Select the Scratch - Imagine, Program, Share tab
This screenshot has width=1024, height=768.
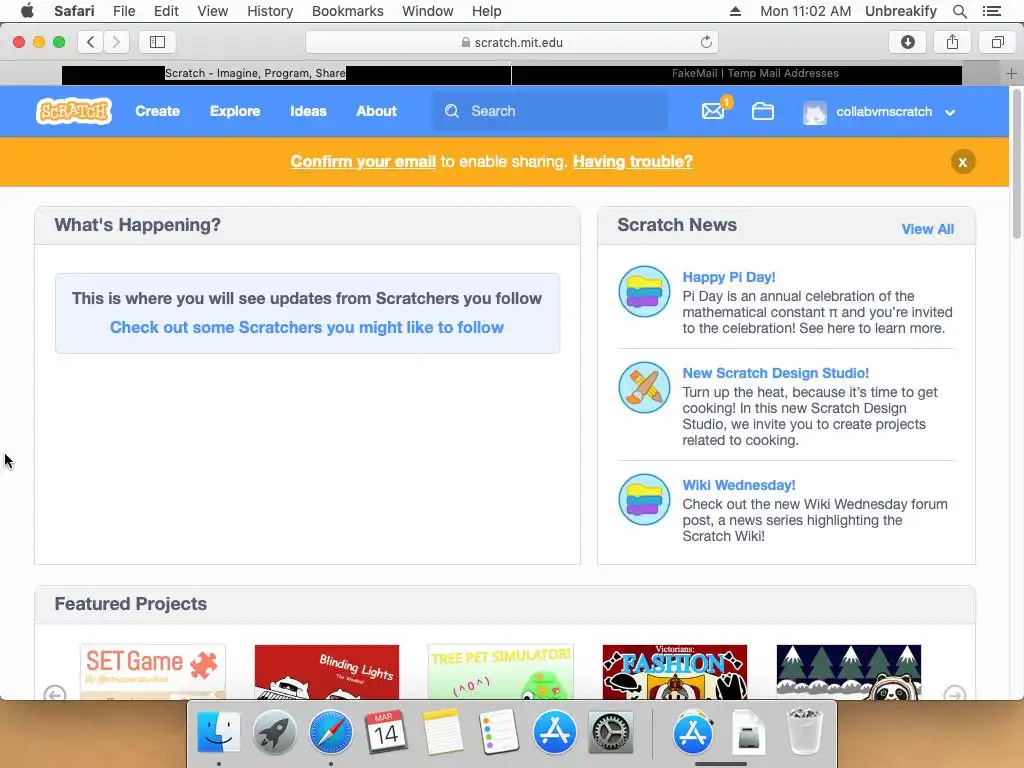pyautogui.click(x=286, y=74)
